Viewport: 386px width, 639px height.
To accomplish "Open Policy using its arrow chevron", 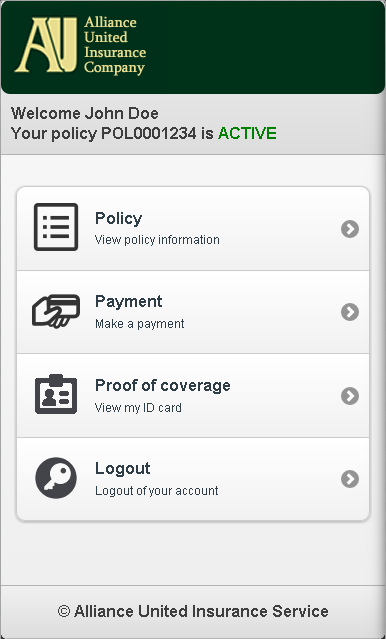I will tap(350, 229).
